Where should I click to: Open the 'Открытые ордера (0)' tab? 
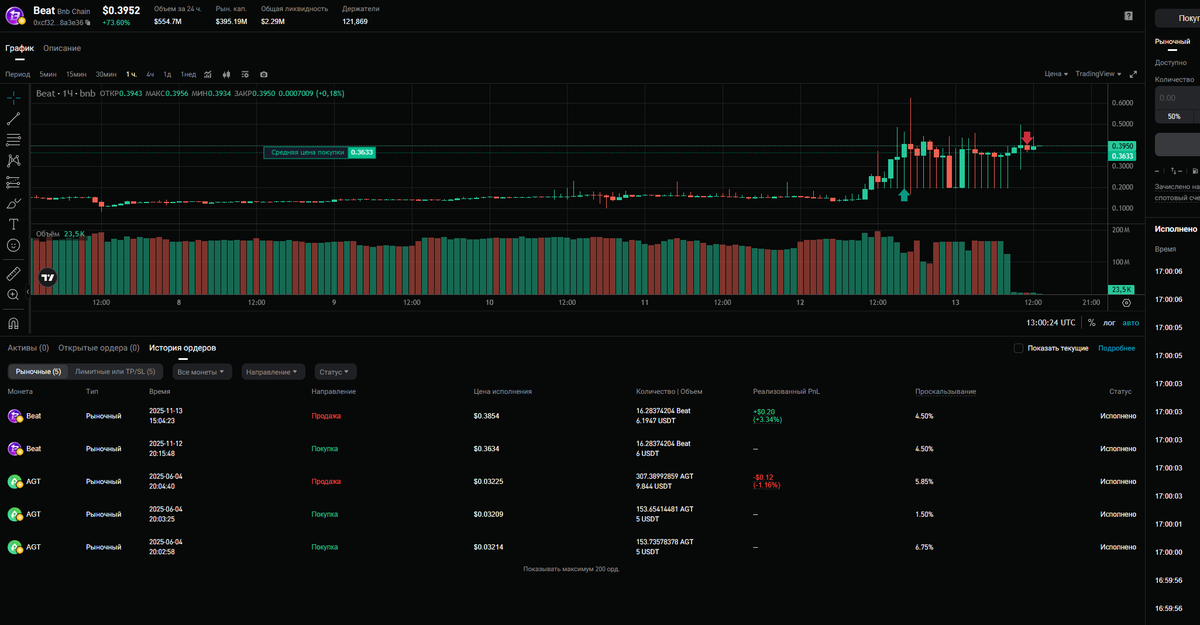tap(99, 348)
